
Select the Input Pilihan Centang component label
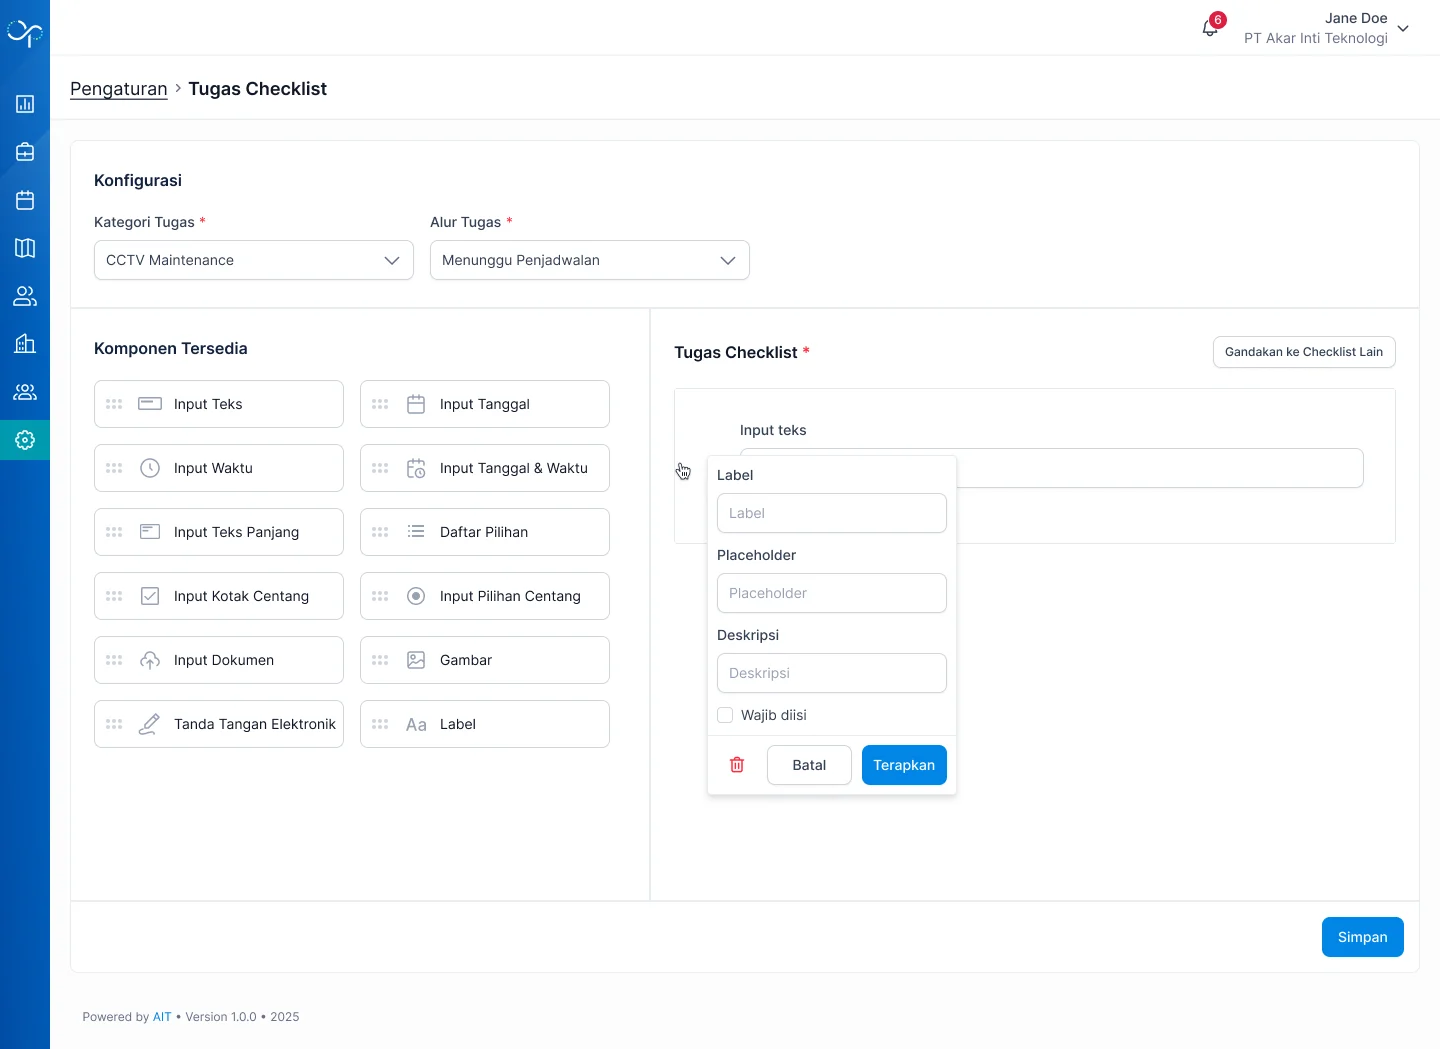pos(510,596)
